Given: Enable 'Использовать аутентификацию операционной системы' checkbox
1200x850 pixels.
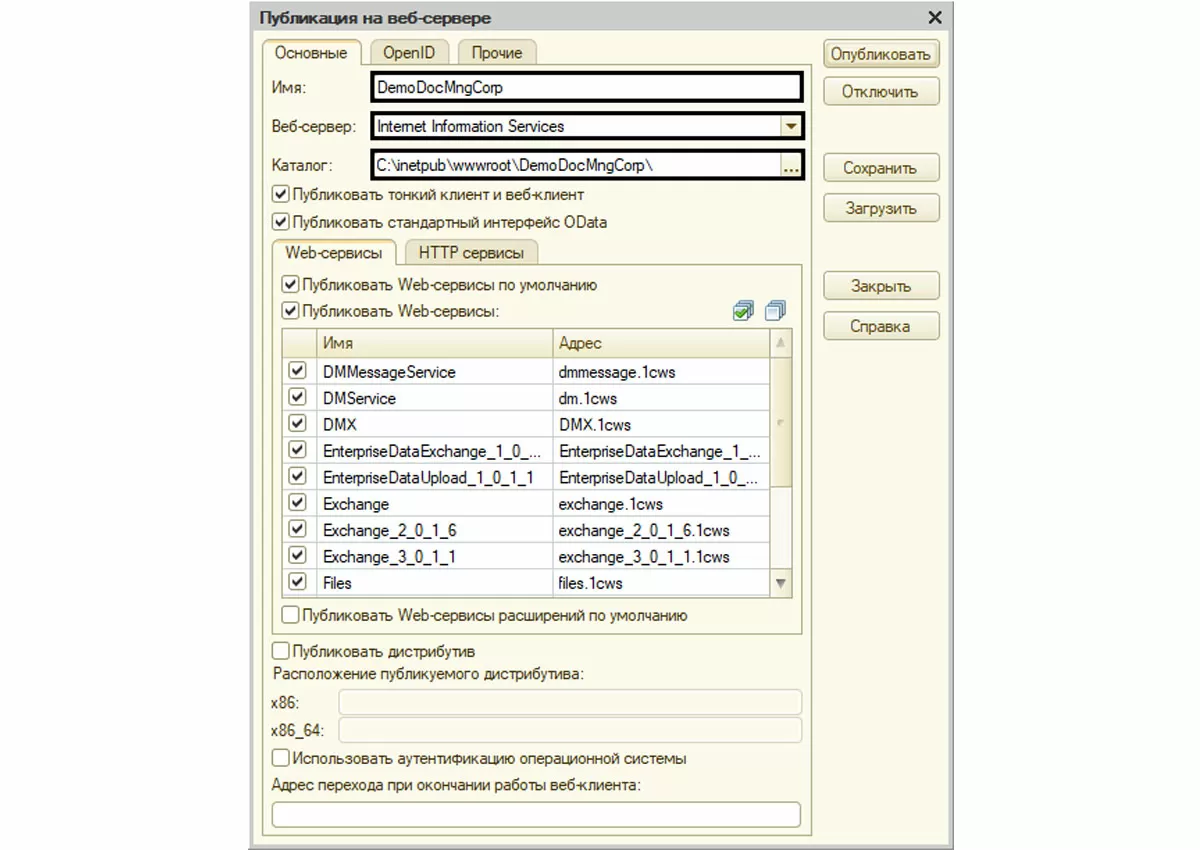Looking at the screenshot, I should point(281,759).
